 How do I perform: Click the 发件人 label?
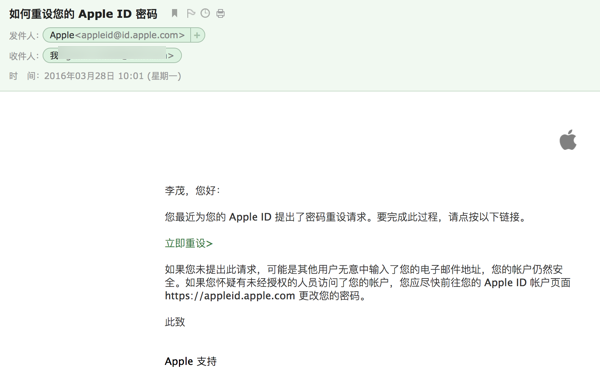[23, 36]
